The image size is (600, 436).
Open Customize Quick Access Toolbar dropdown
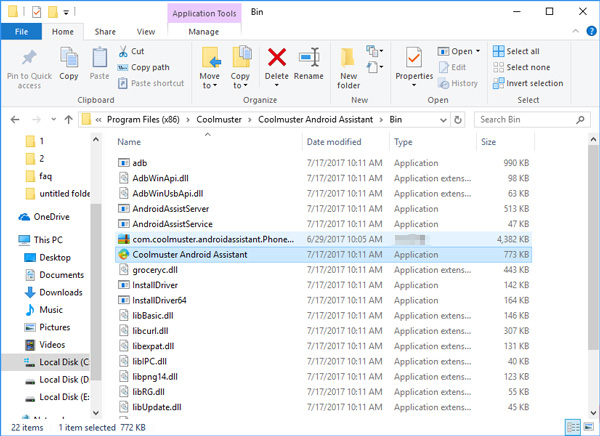[x=66, y=12]
